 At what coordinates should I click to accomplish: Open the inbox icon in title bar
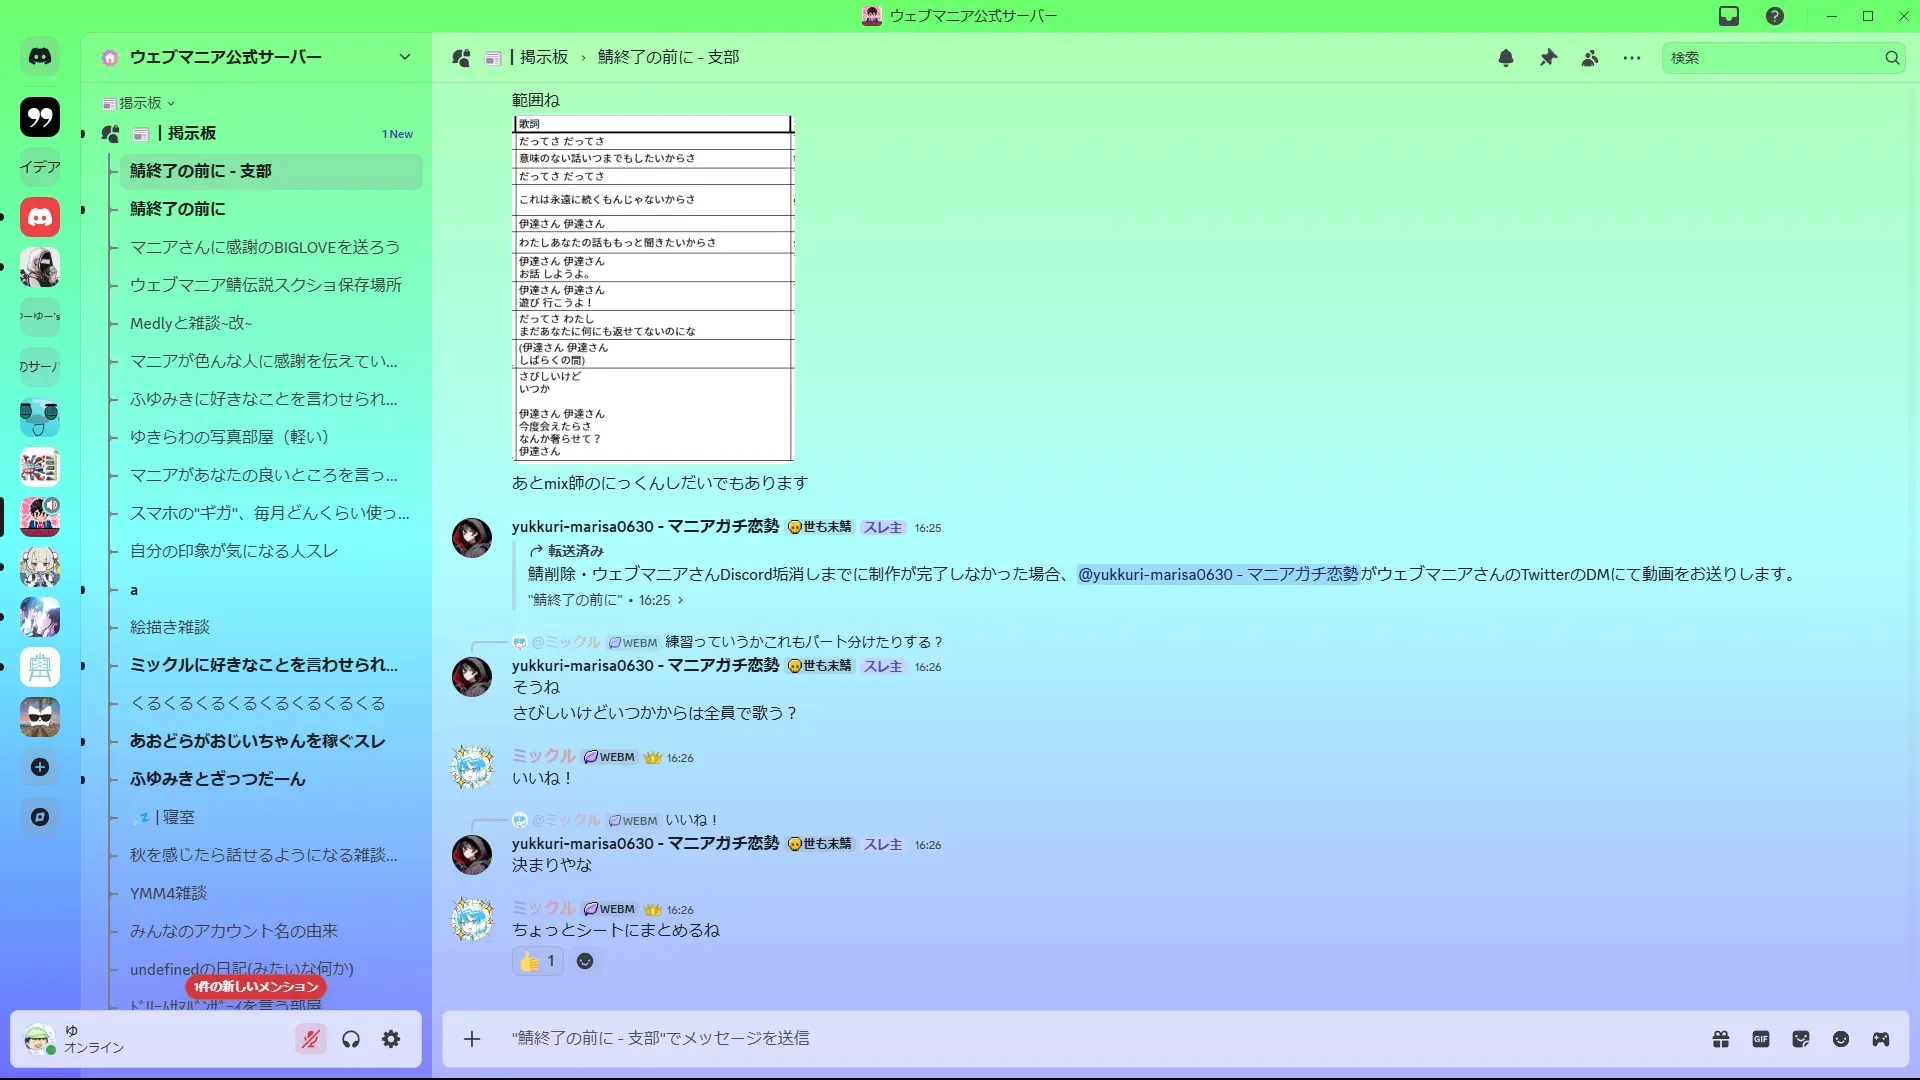tap(1729, 16)
